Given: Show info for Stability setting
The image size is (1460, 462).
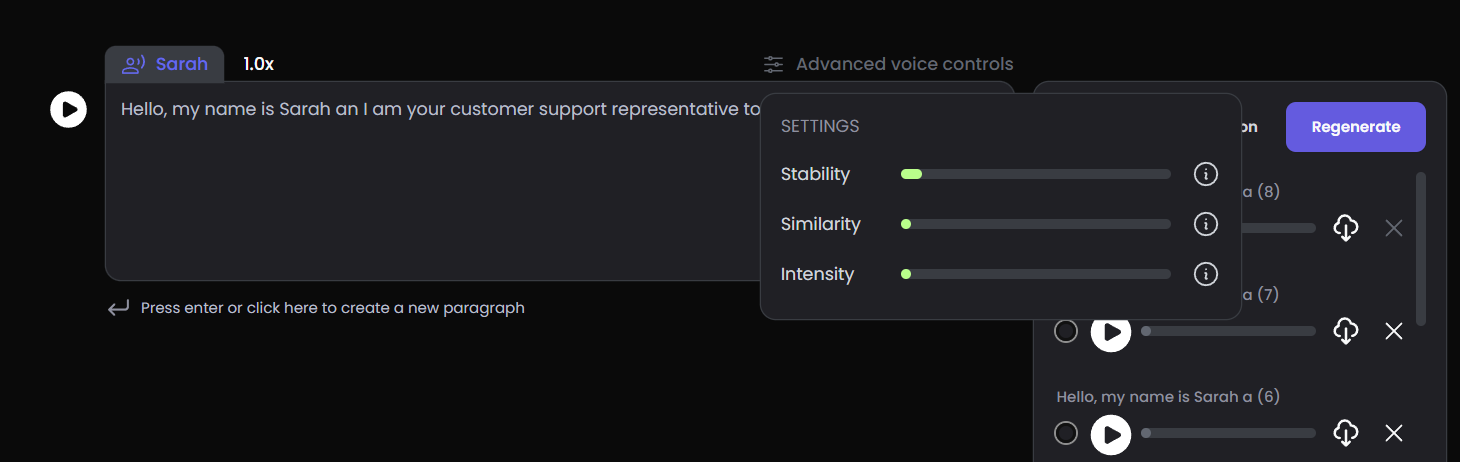Looking at the screenshot, I should 1206,174.
